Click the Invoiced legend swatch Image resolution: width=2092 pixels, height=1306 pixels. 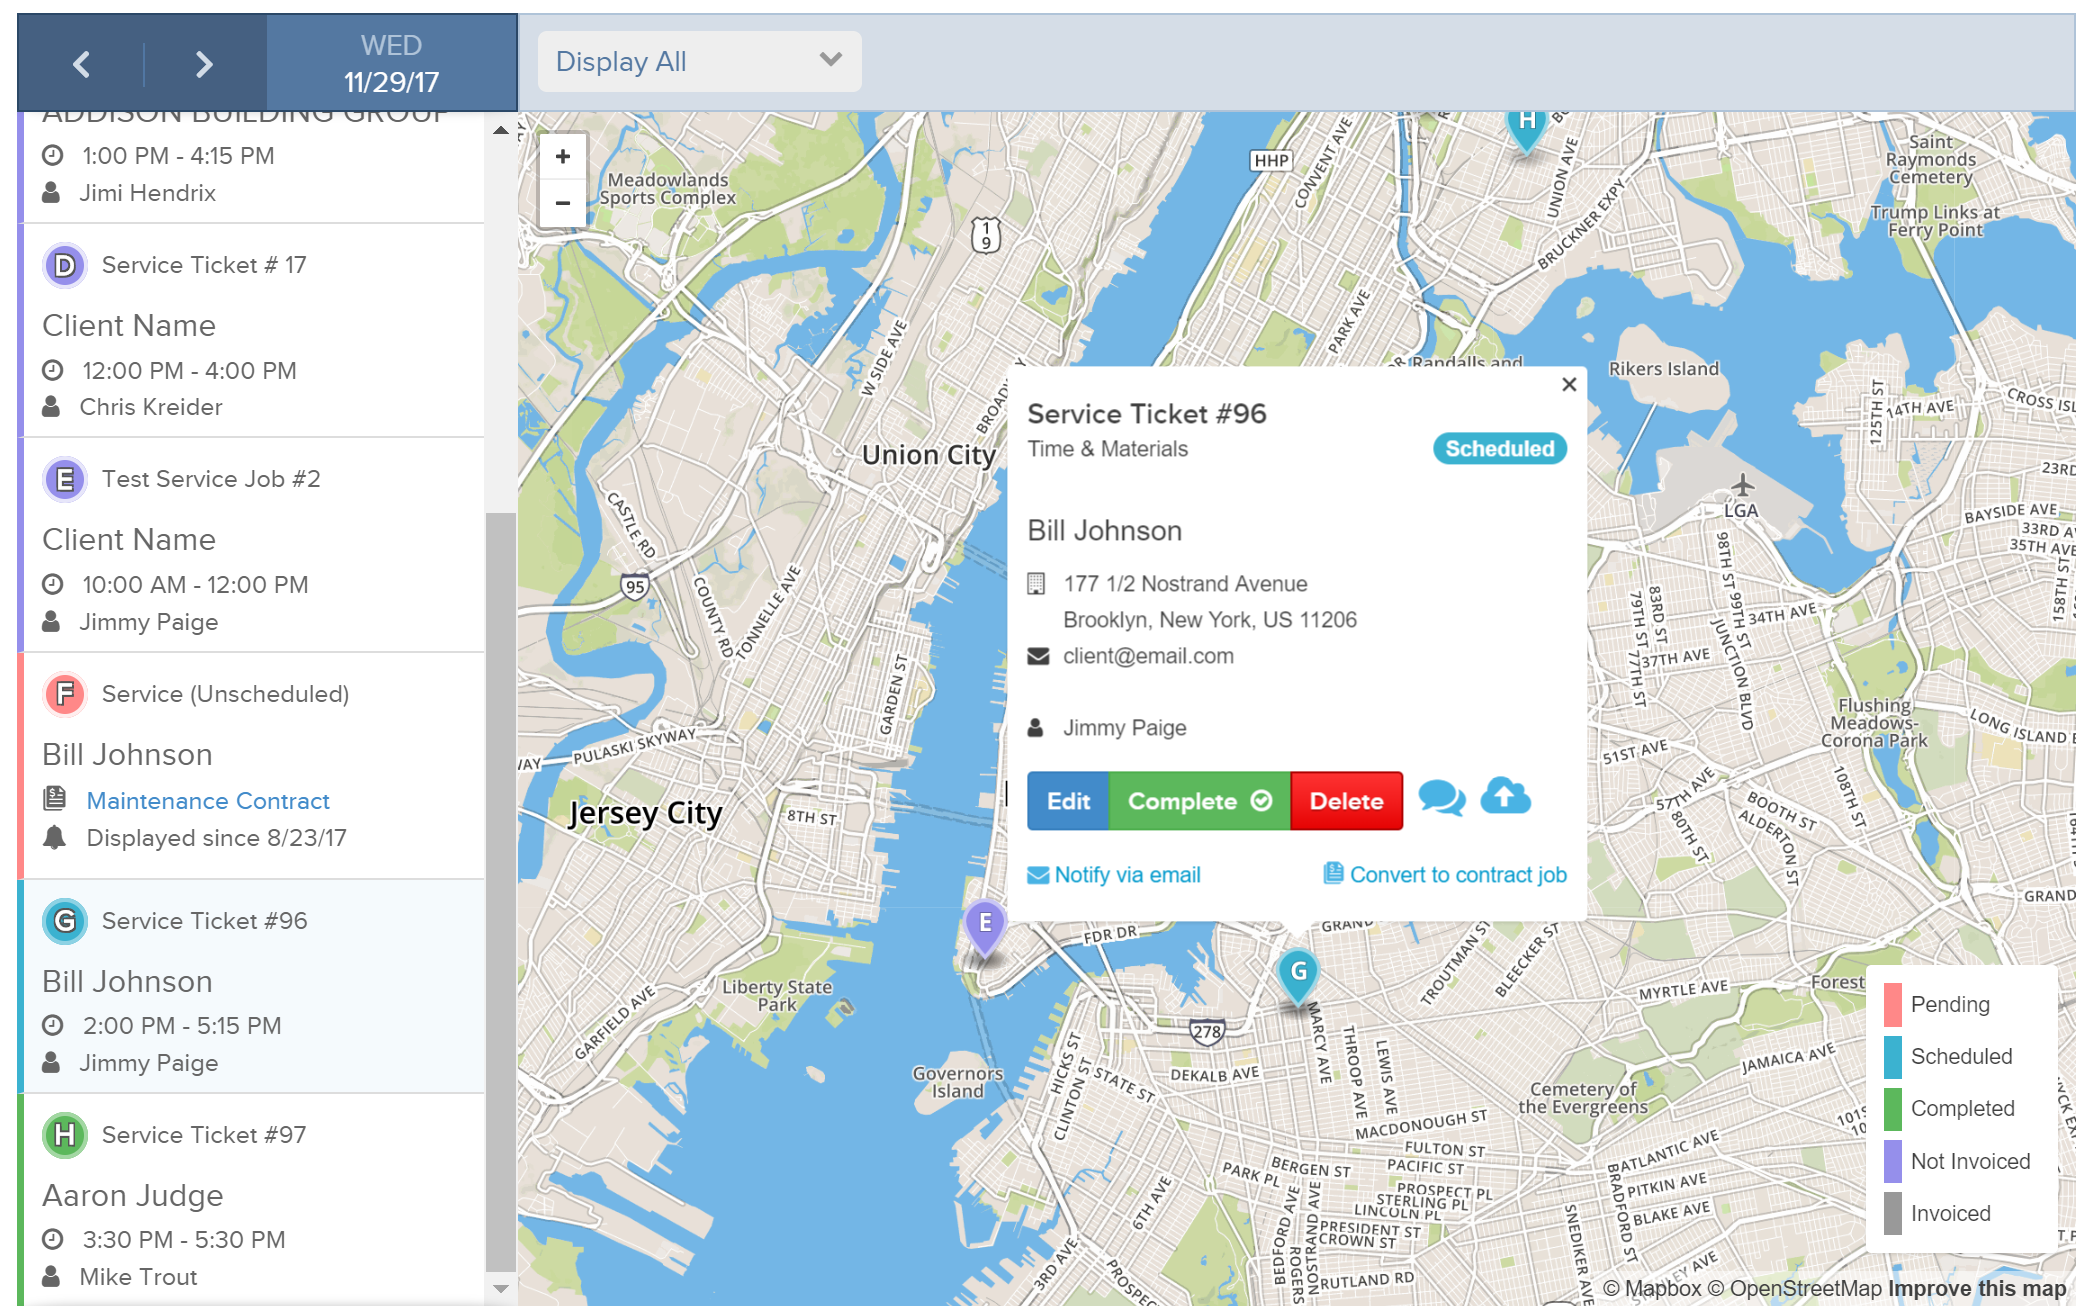point(1892,1213)
